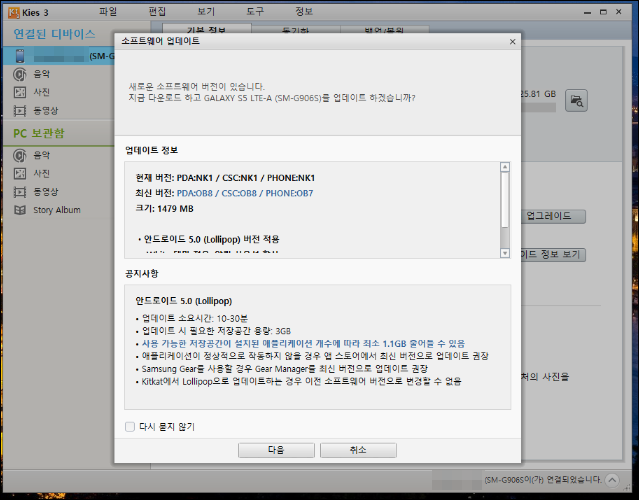Click the Kies 3 logo icon
Screen dimensions: 639x500
coord(13,13)
